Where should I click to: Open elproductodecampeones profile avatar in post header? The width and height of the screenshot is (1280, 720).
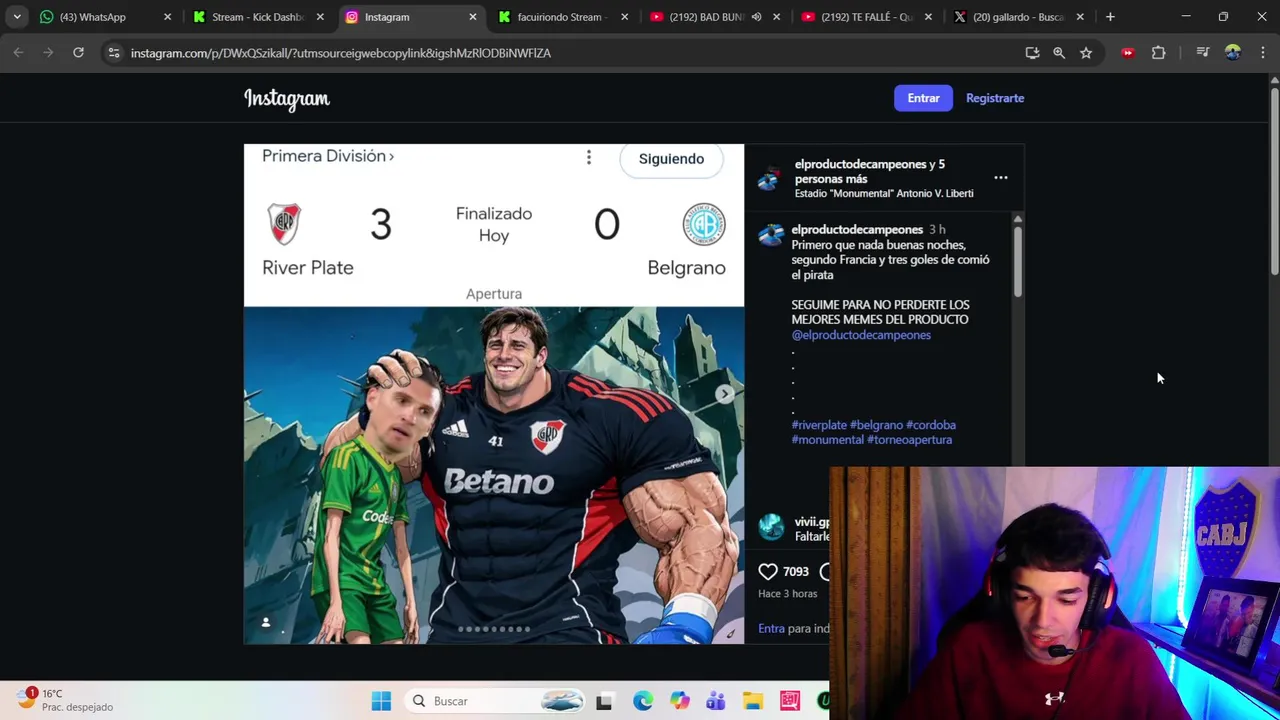(x=769, y=178)
